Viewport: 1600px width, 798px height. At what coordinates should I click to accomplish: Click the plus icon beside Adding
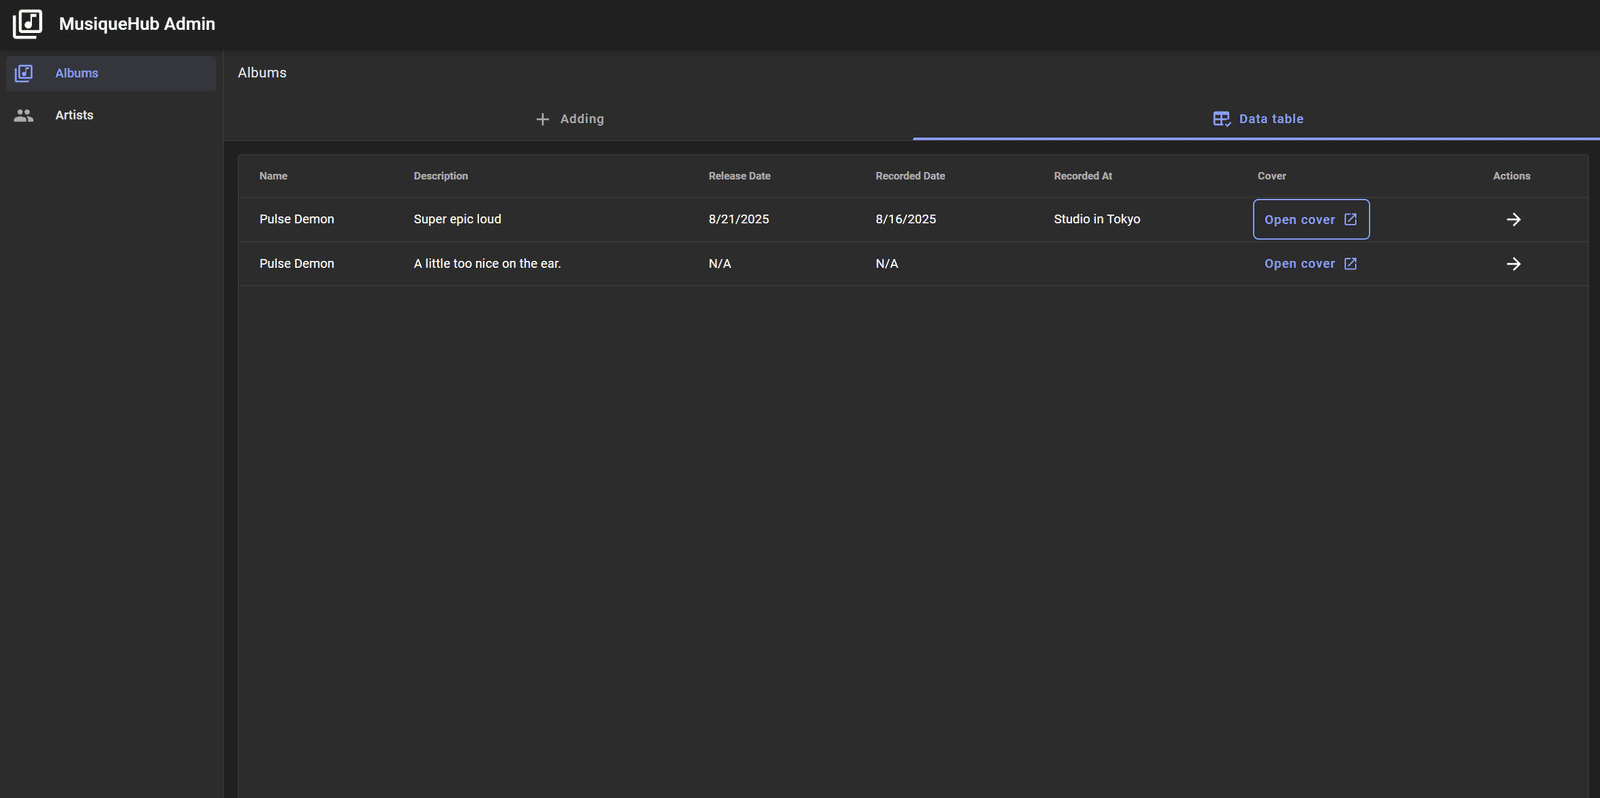tap(543, 119)
